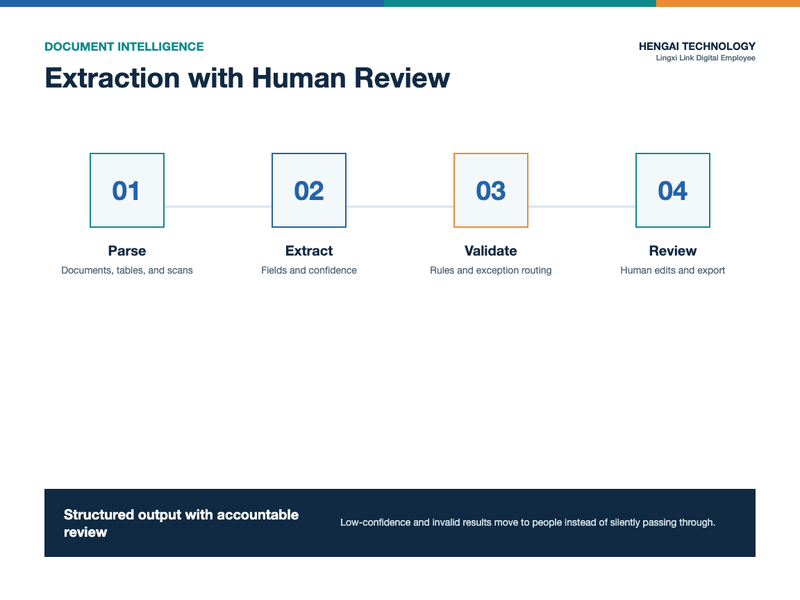Click the 02 step box
Screen dimensions: 800x600
click(x=309, y=190)
